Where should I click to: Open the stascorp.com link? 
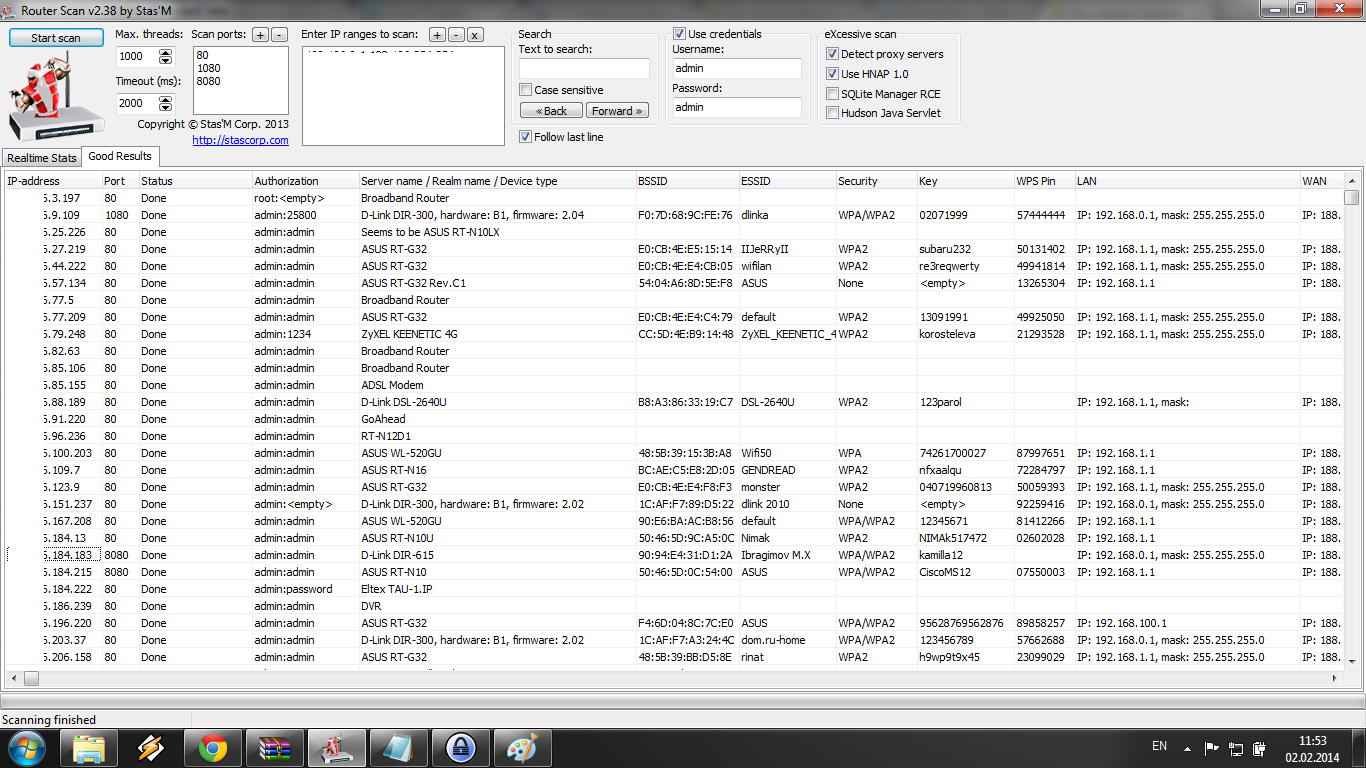point(240,140)
